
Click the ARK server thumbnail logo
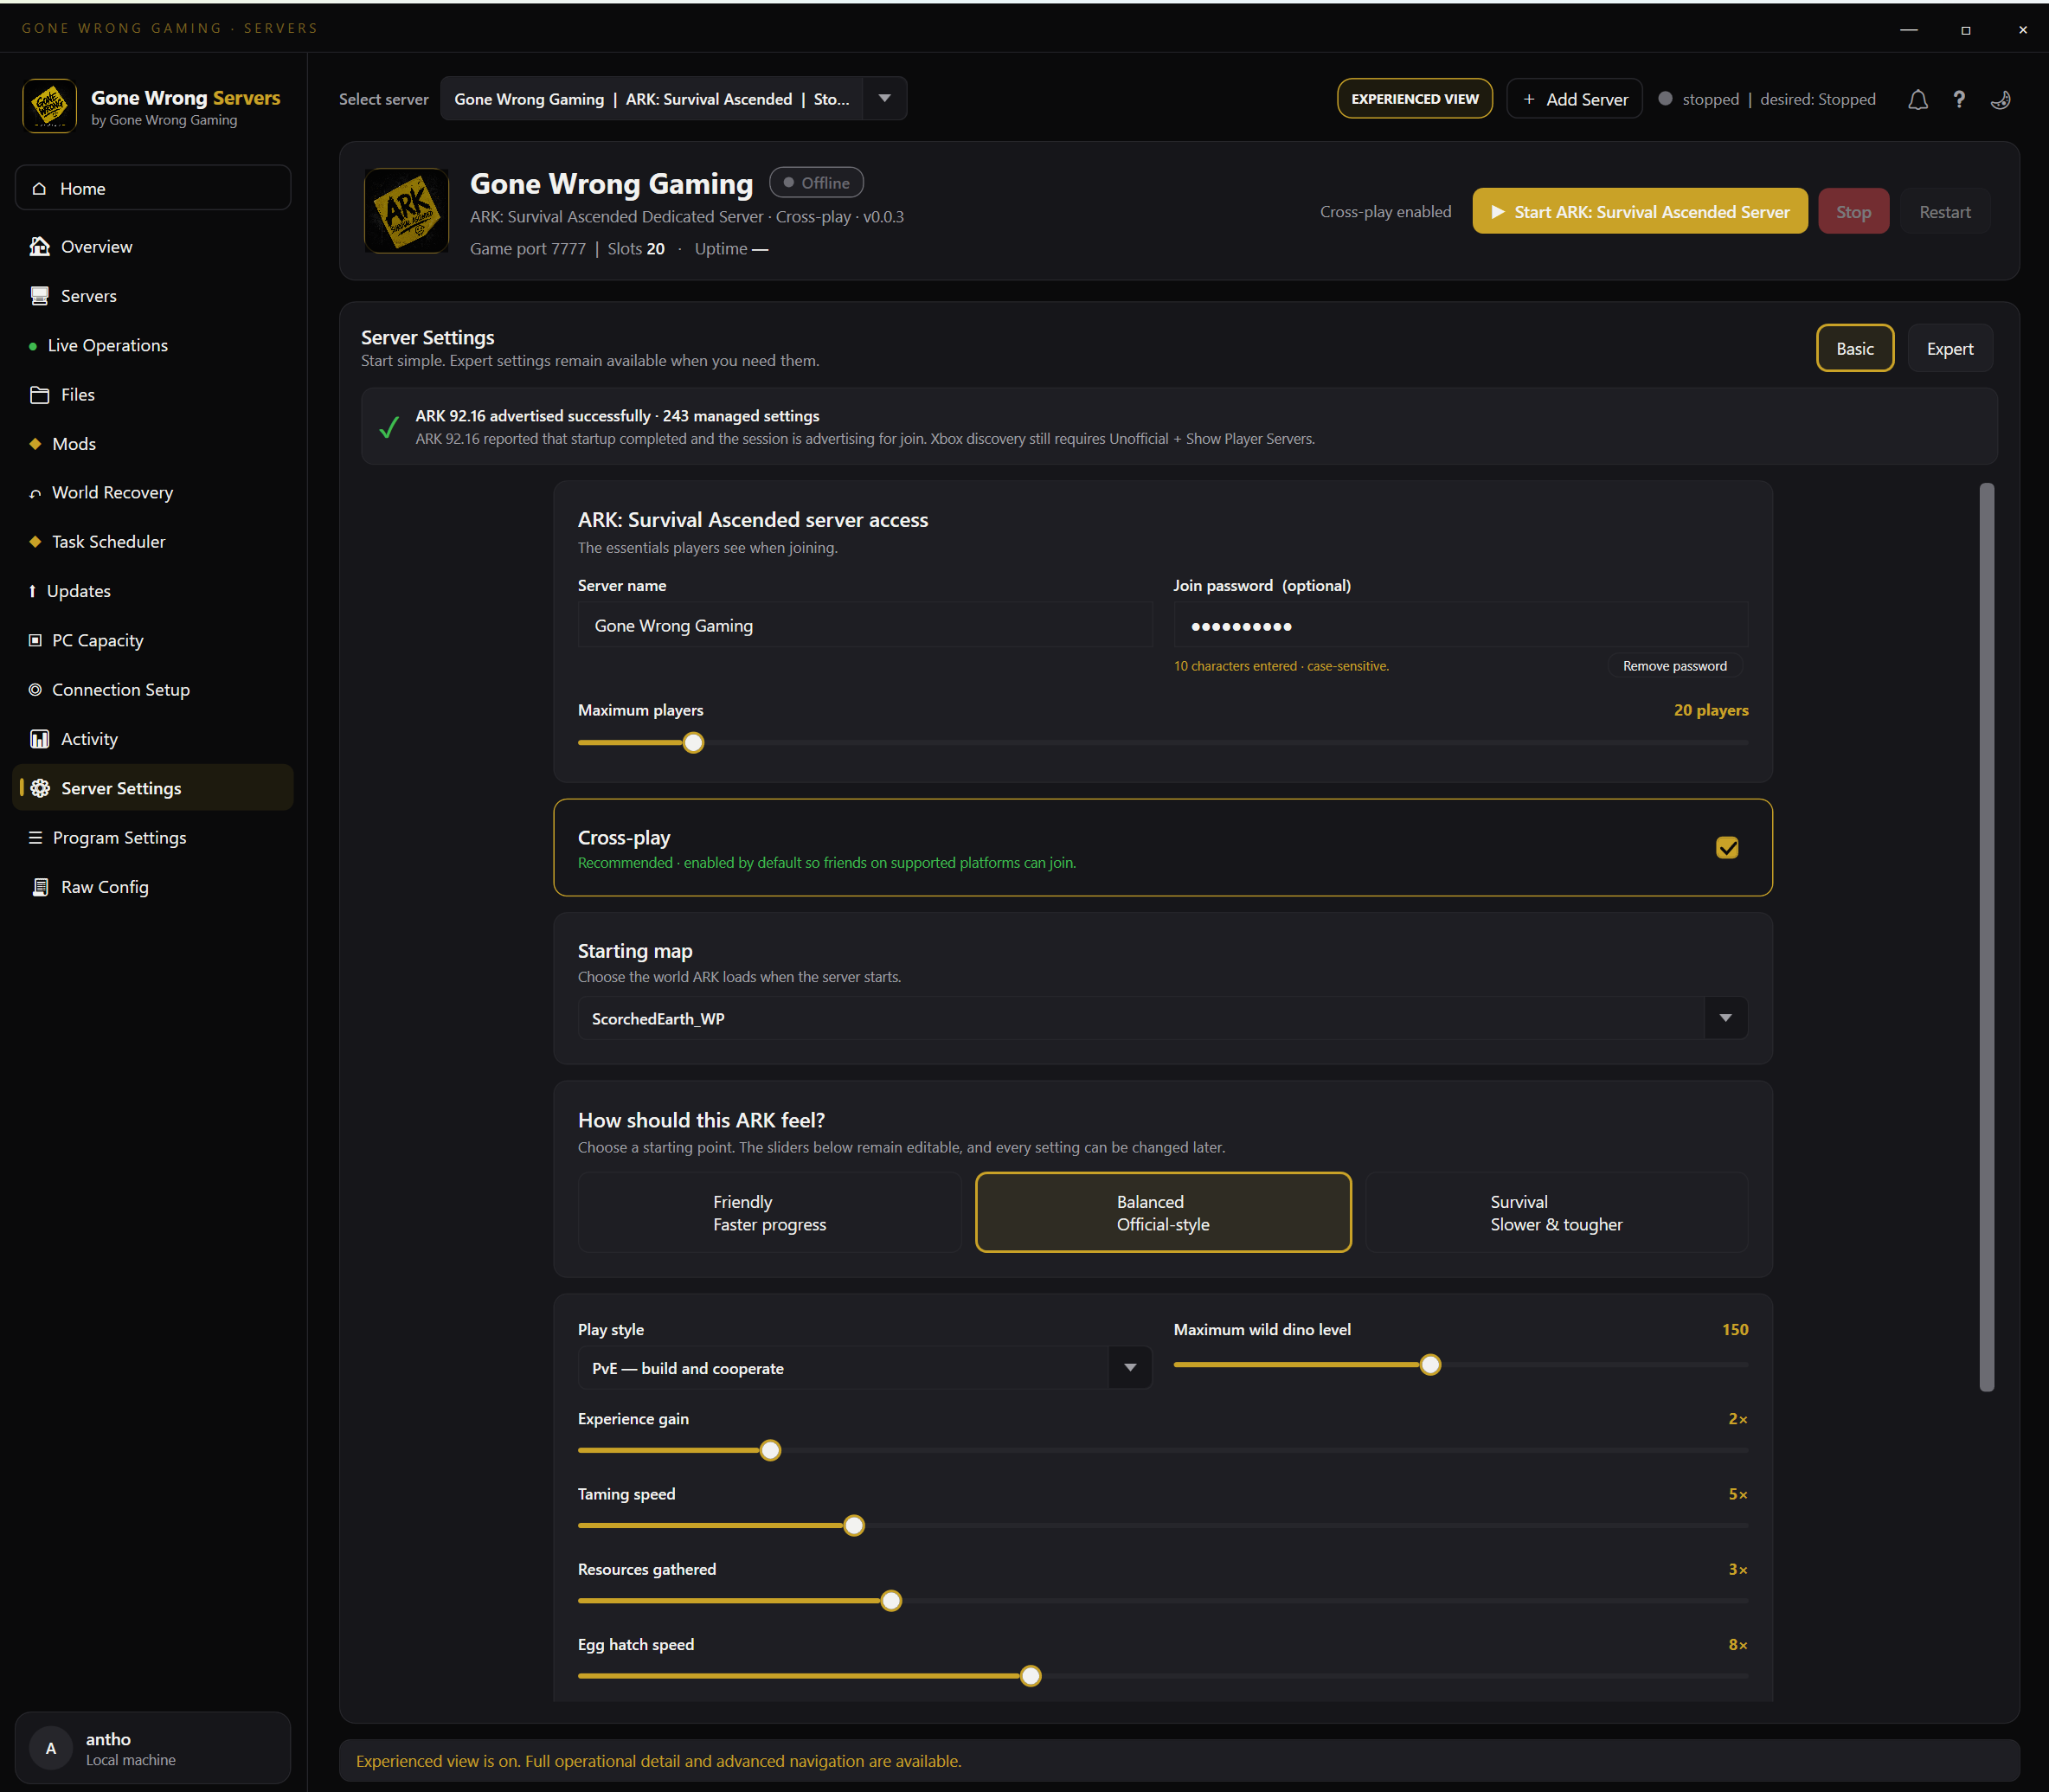coord(406,210)
